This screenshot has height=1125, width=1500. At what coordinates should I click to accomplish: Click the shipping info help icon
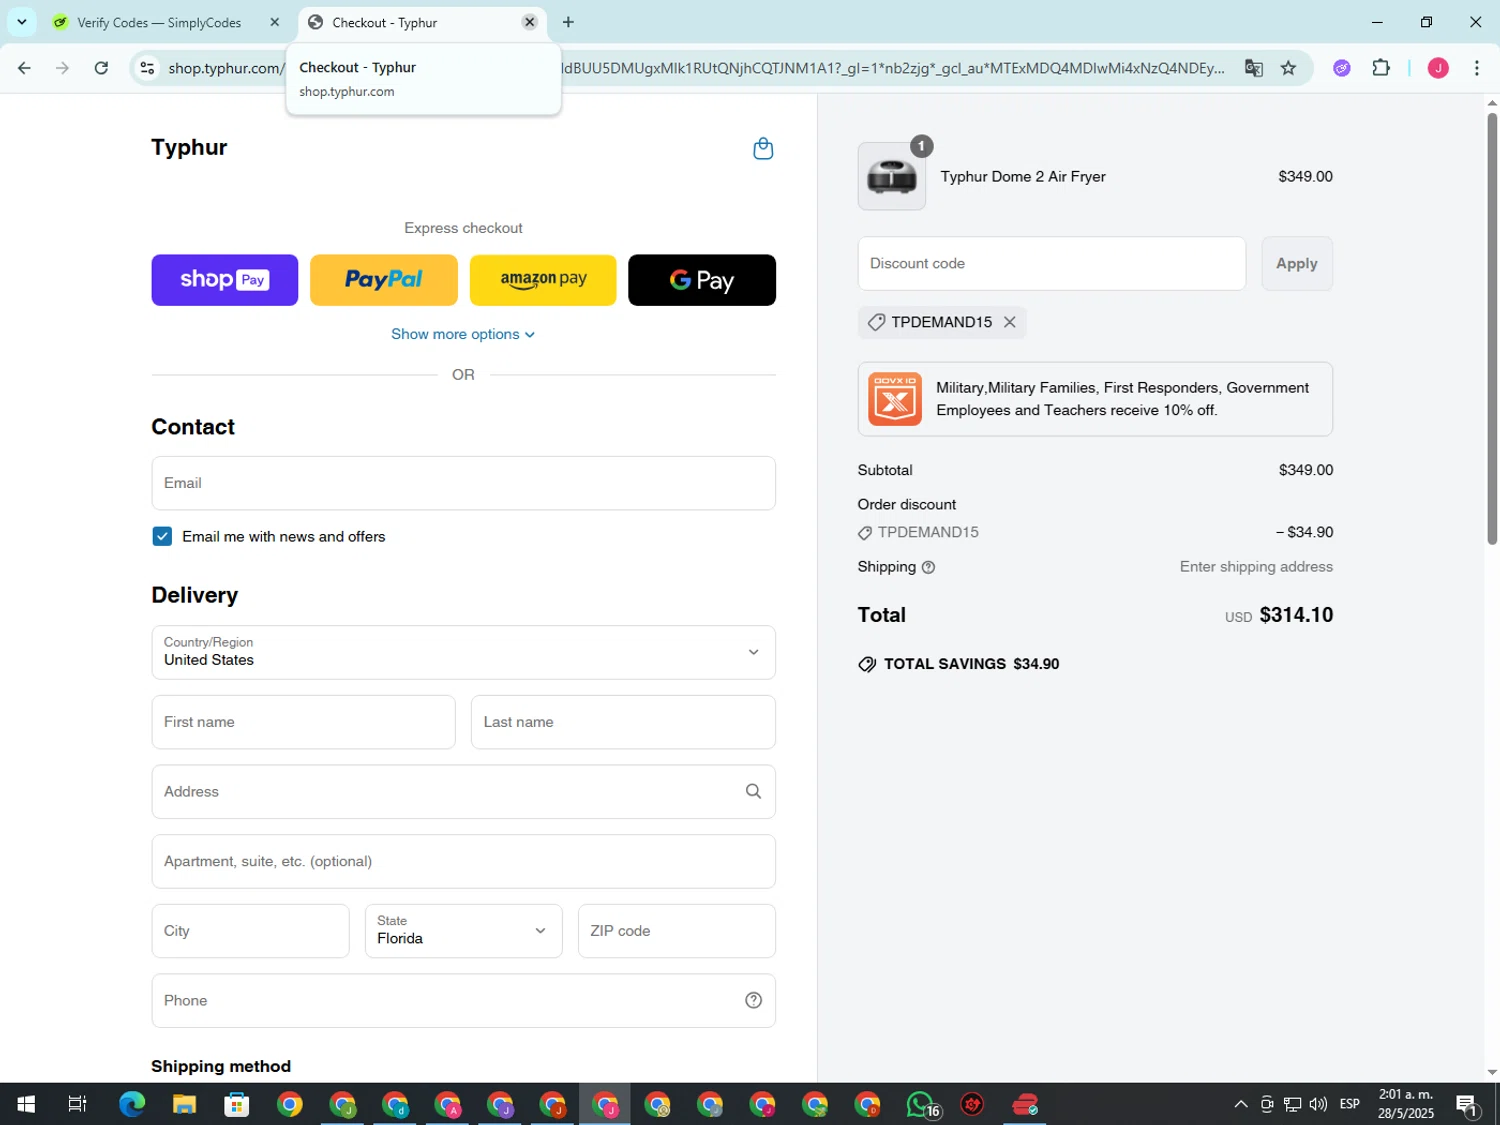(928, 568)
